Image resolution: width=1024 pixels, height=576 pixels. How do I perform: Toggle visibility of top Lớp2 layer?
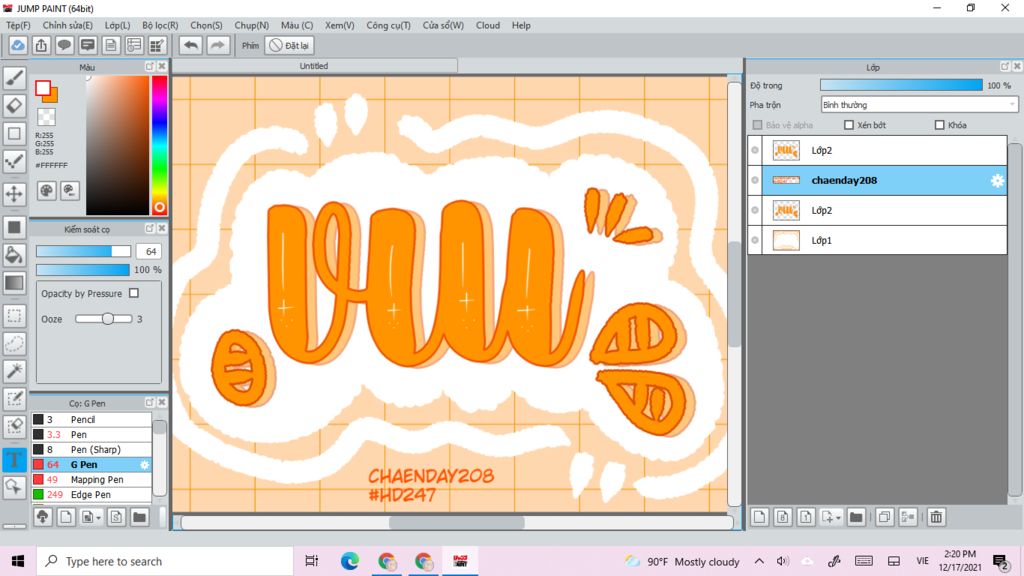[x=755, y=150]
